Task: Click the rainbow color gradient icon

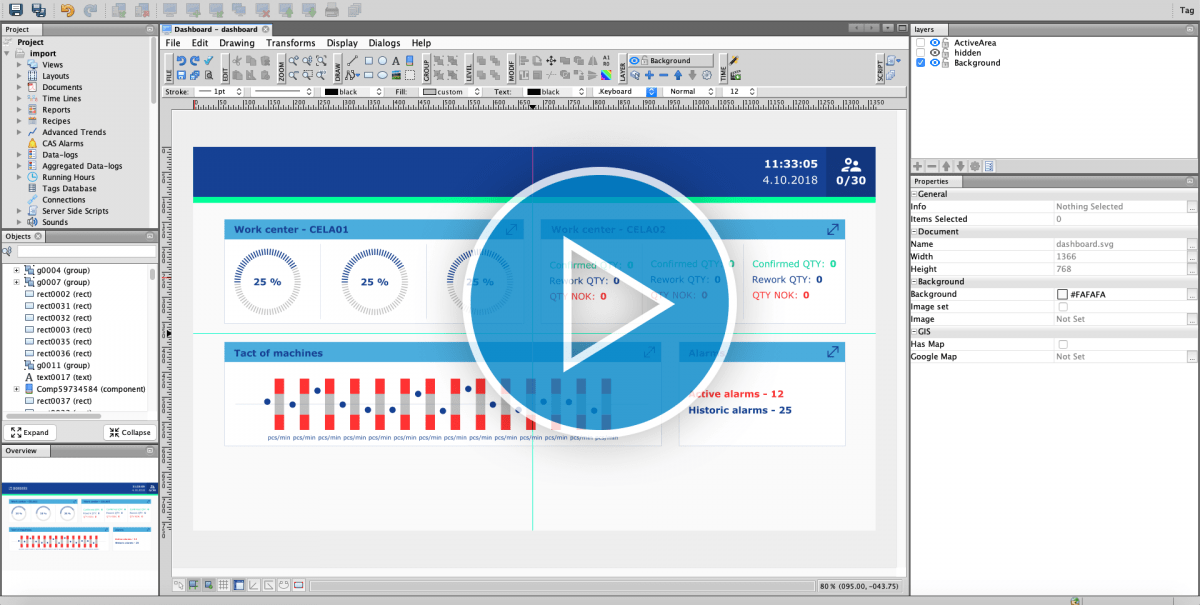Action: pos(606,75)
